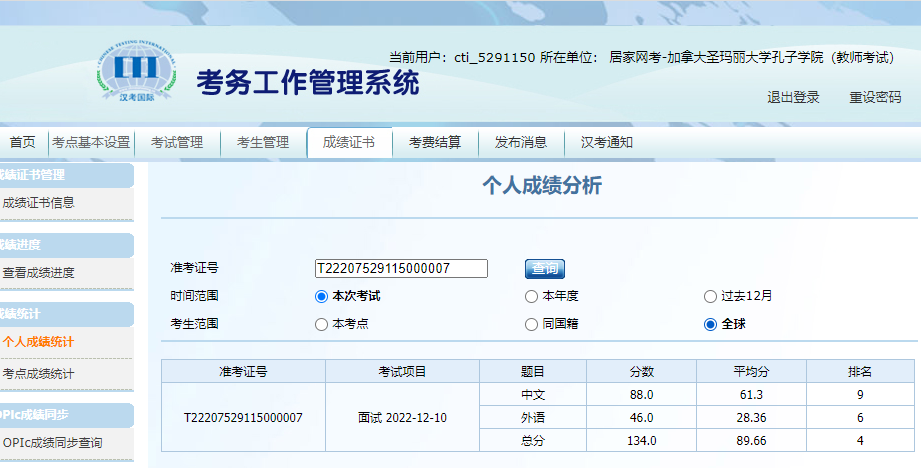The width and height of the screenshot is (922, 468).
Task: Choose the 本年度 time range option
Action: point(531,296)
